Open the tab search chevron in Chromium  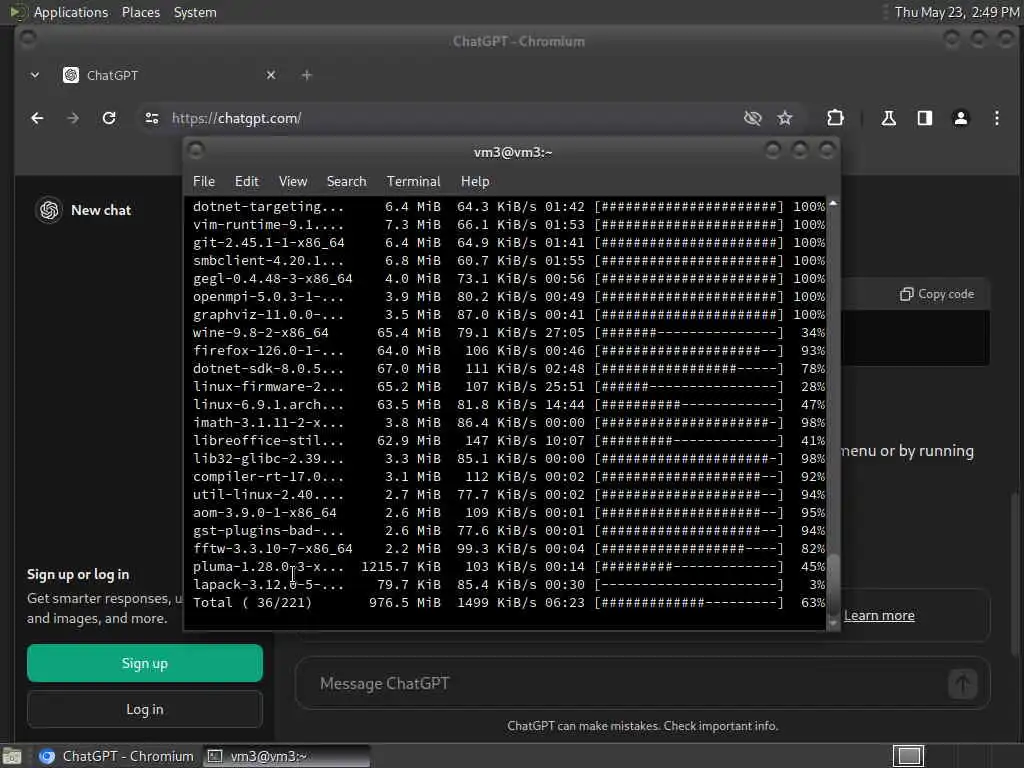coord(35,75)
